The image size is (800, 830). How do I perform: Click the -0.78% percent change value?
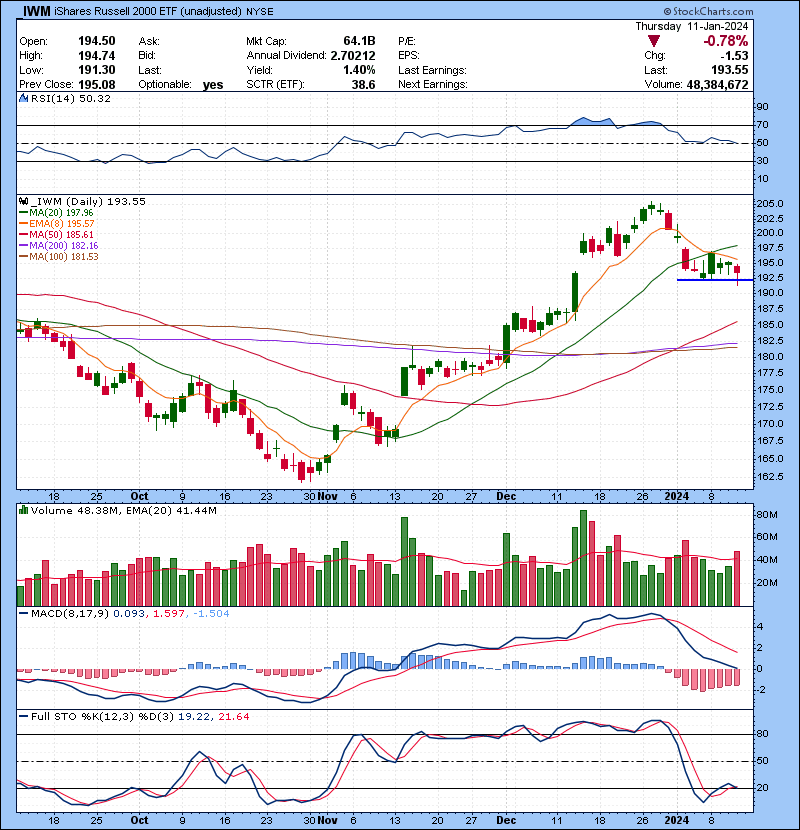725,41
